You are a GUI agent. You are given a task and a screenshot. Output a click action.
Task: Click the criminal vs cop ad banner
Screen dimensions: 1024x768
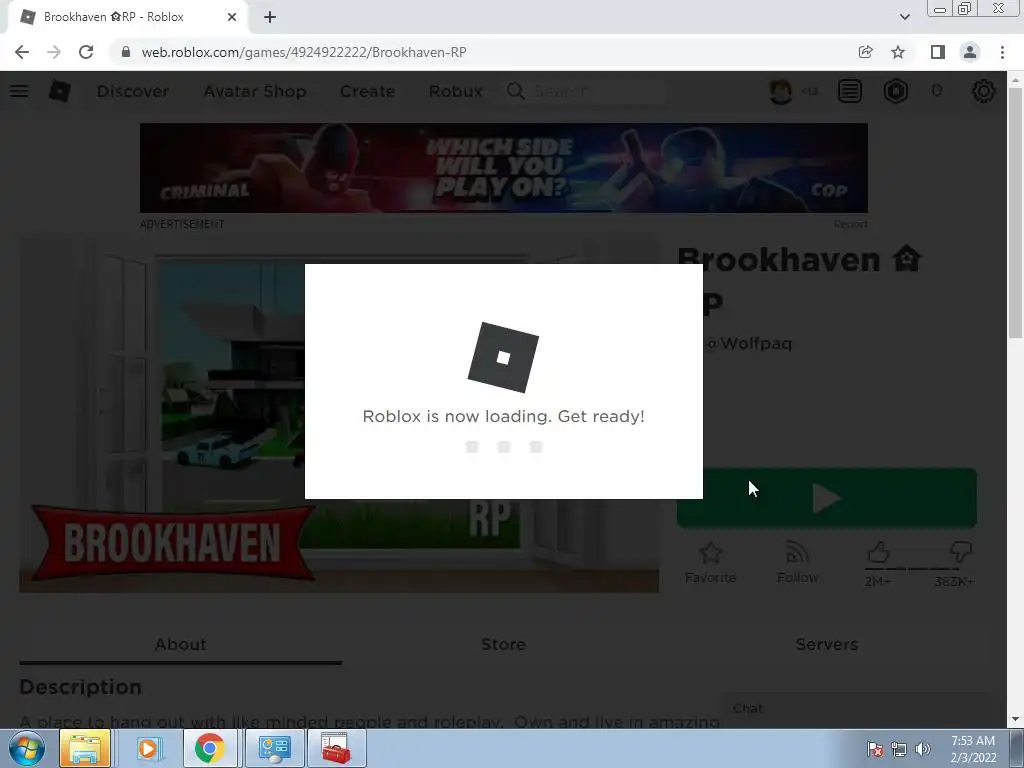pyautogui.click(x=504, y=168)
